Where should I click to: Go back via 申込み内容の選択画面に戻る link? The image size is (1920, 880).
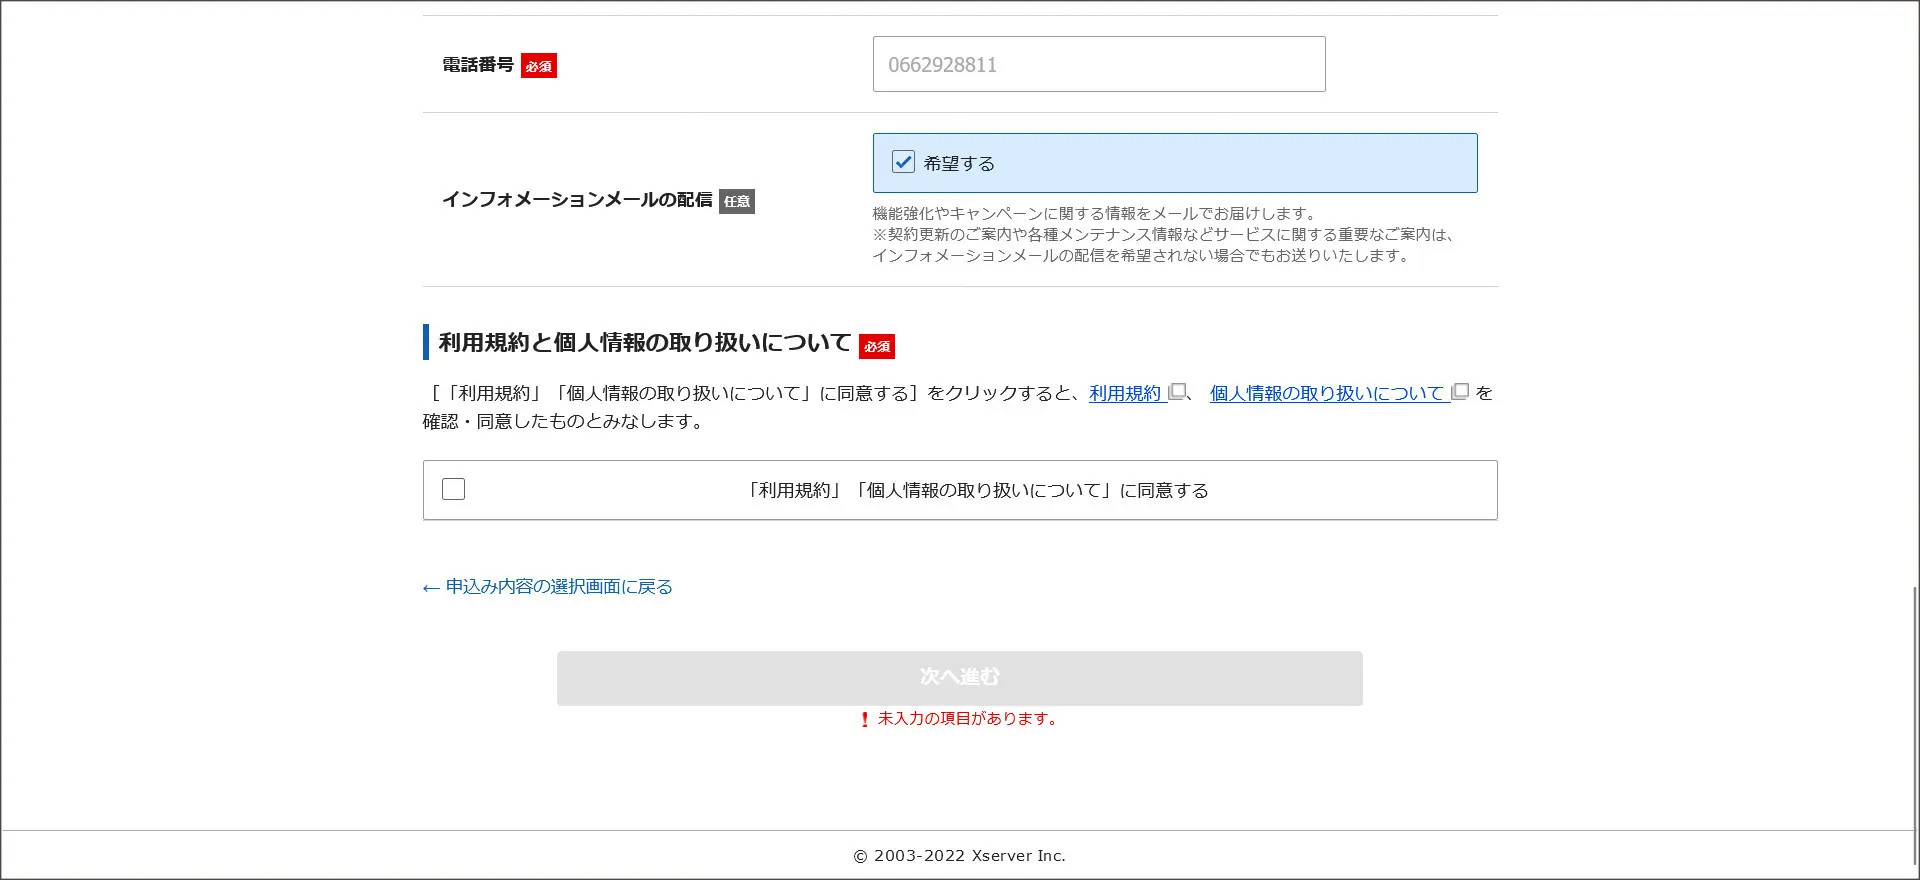(548, 587)
